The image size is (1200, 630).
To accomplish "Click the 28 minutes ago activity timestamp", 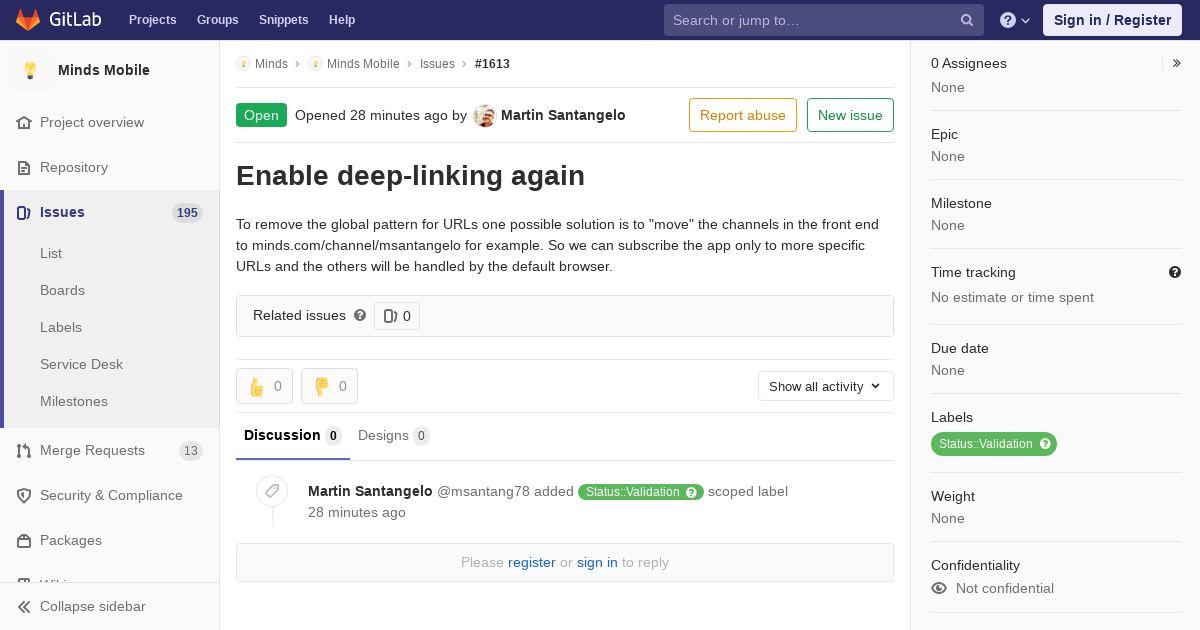I will coord(357,512).
